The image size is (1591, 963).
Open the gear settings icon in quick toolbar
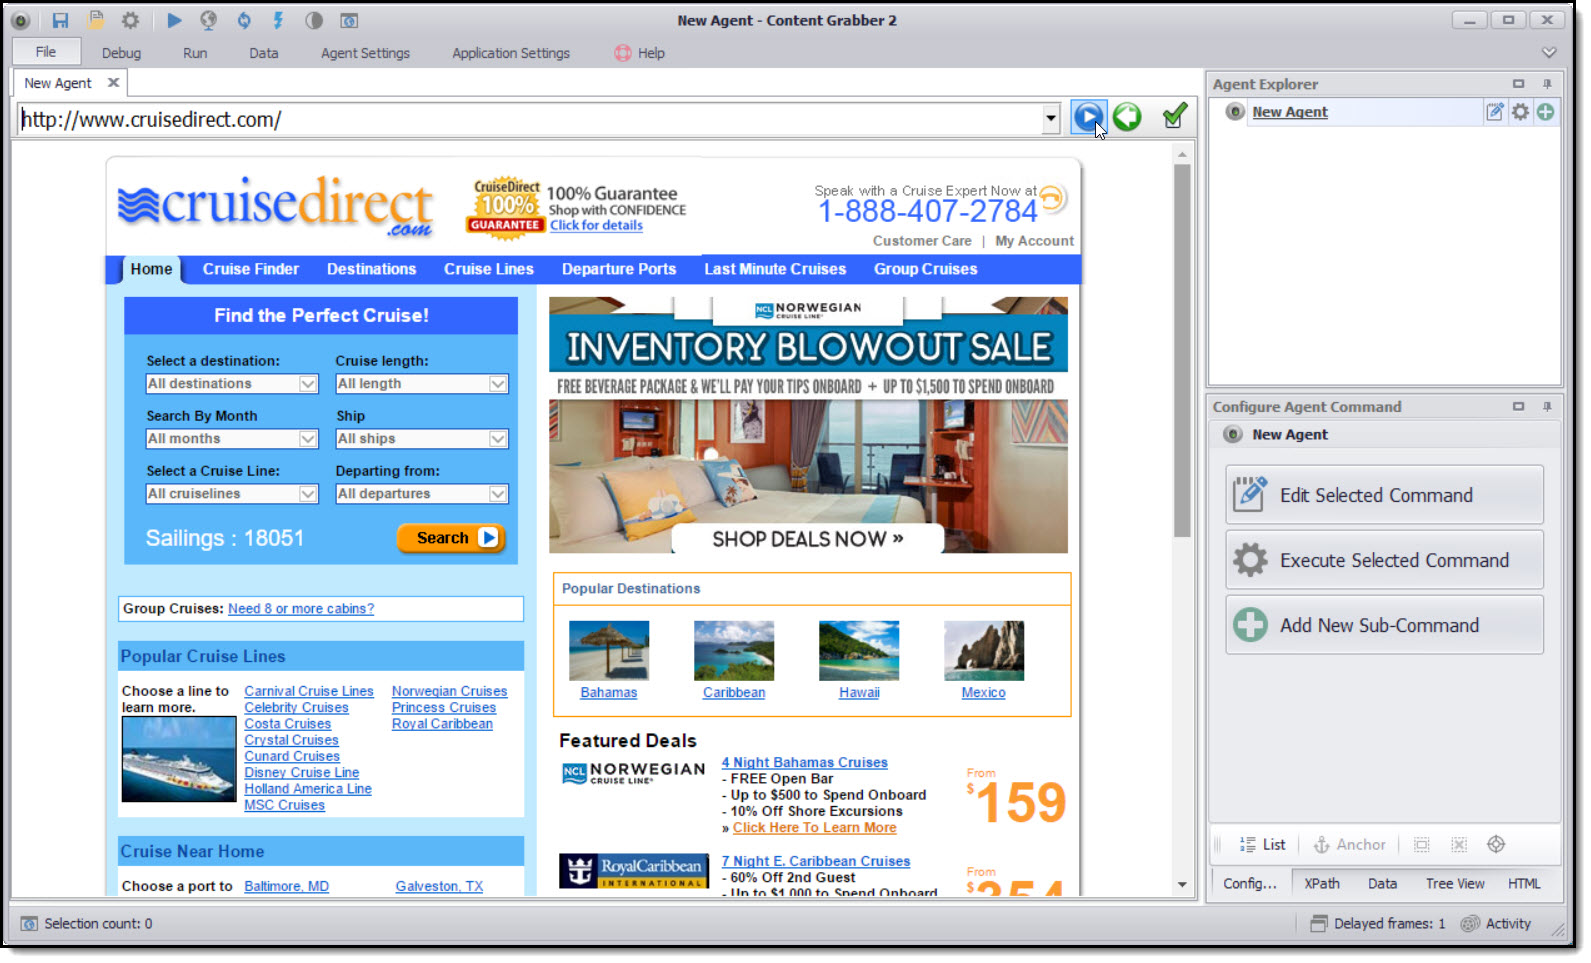pyautogui.click(x=130, y=20)
